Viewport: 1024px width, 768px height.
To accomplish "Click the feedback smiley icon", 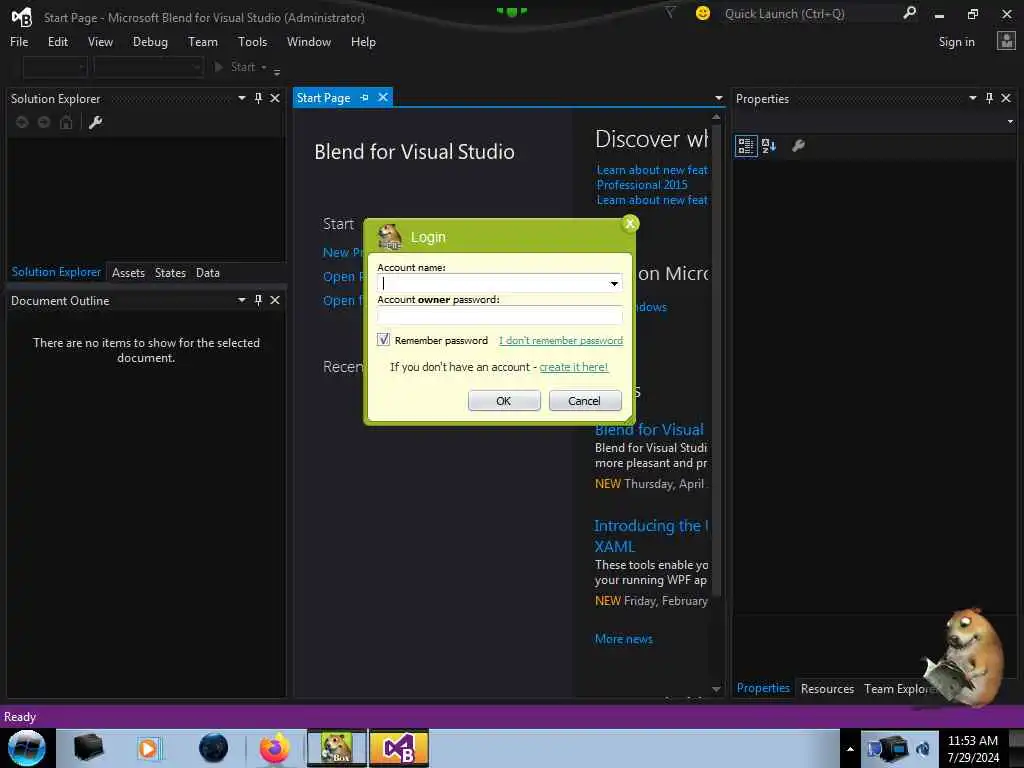I will click(703, 13).
